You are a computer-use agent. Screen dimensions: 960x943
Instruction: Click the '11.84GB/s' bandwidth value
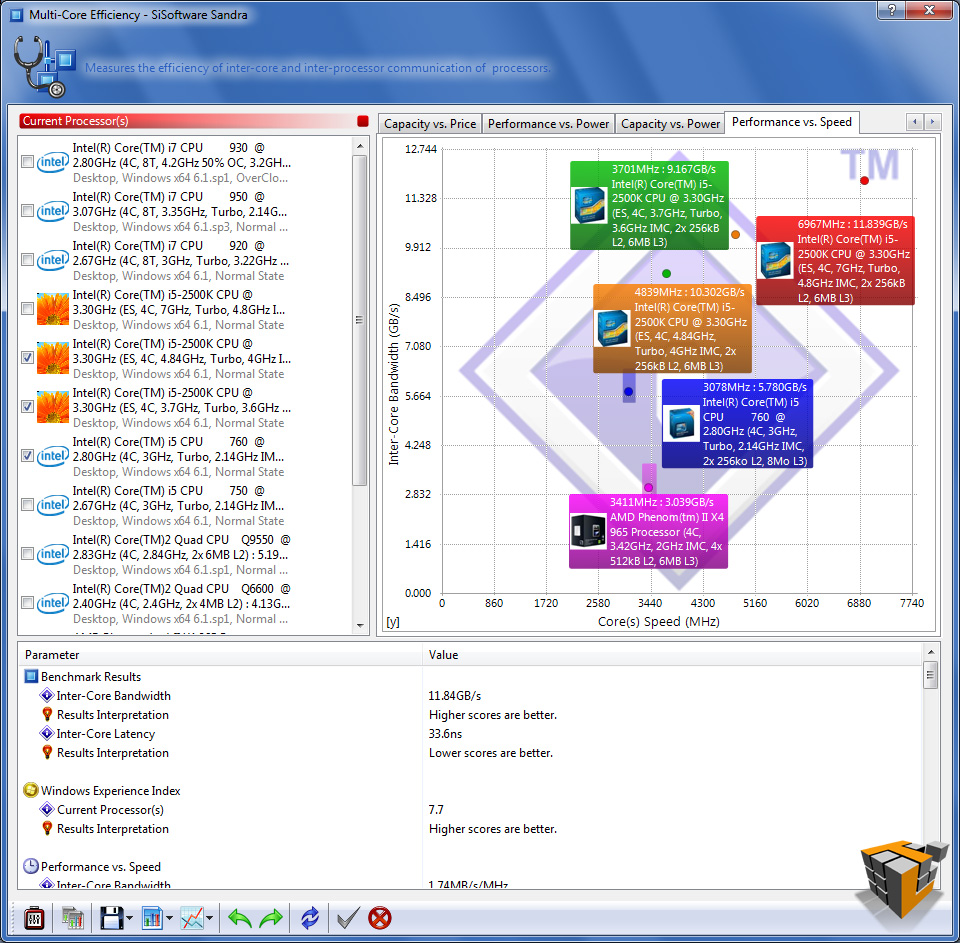(x=455, y=696)
